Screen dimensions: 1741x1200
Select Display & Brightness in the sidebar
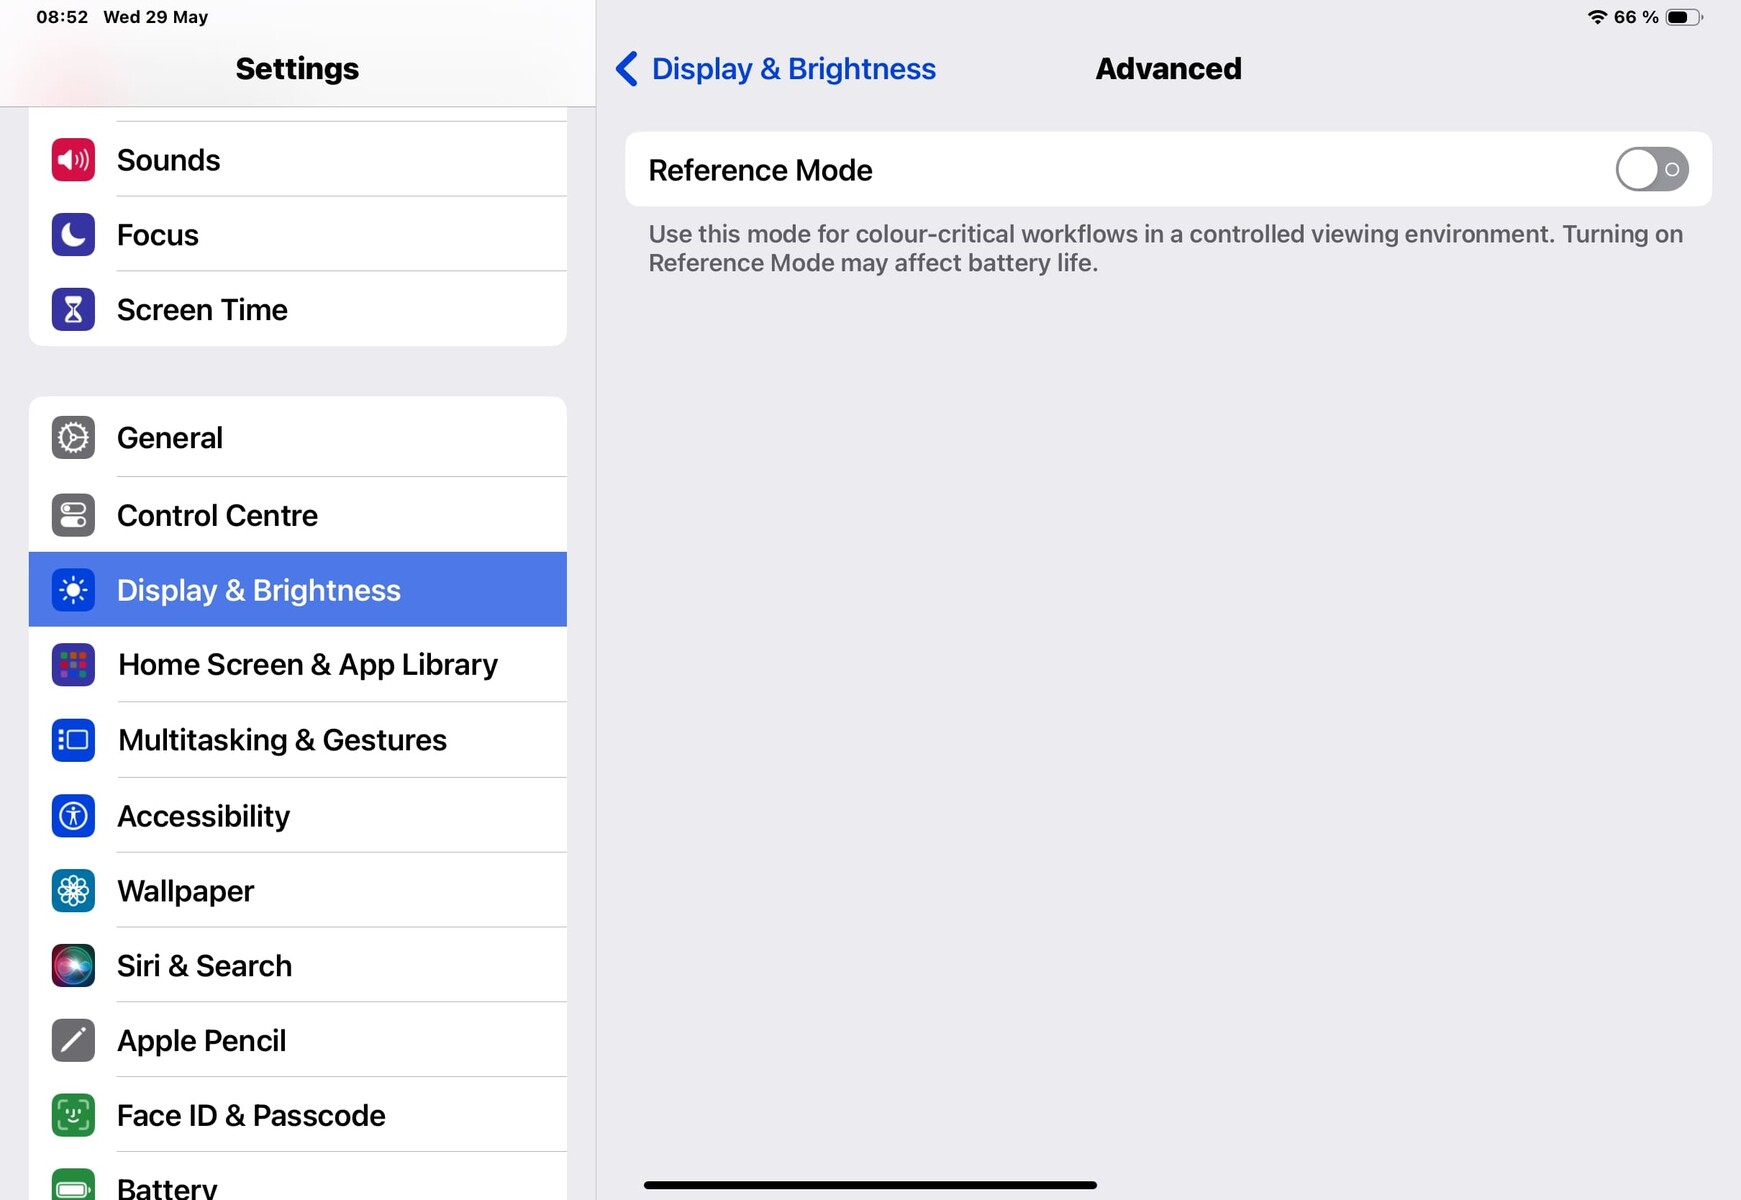click(298, 590)
